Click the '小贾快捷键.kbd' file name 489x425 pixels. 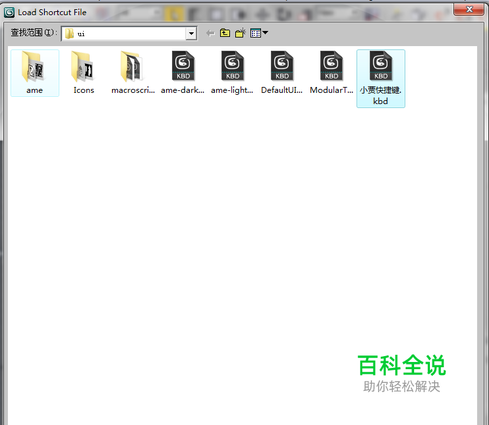[x=380, y=96]
